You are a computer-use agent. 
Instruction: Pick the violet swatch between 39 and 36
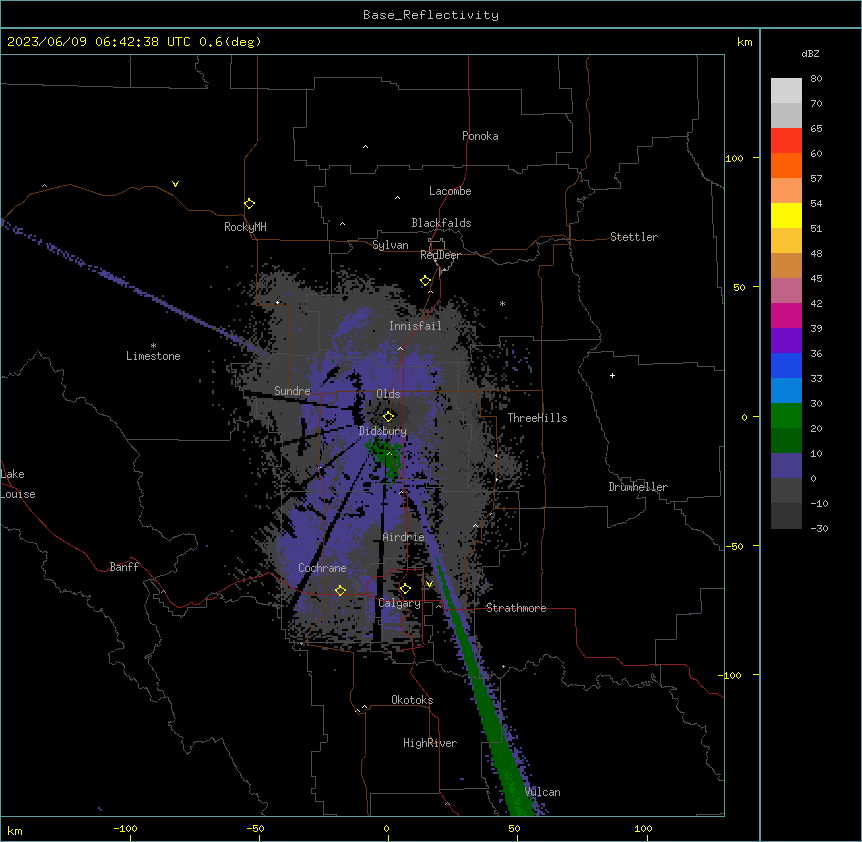coord(786,341)
